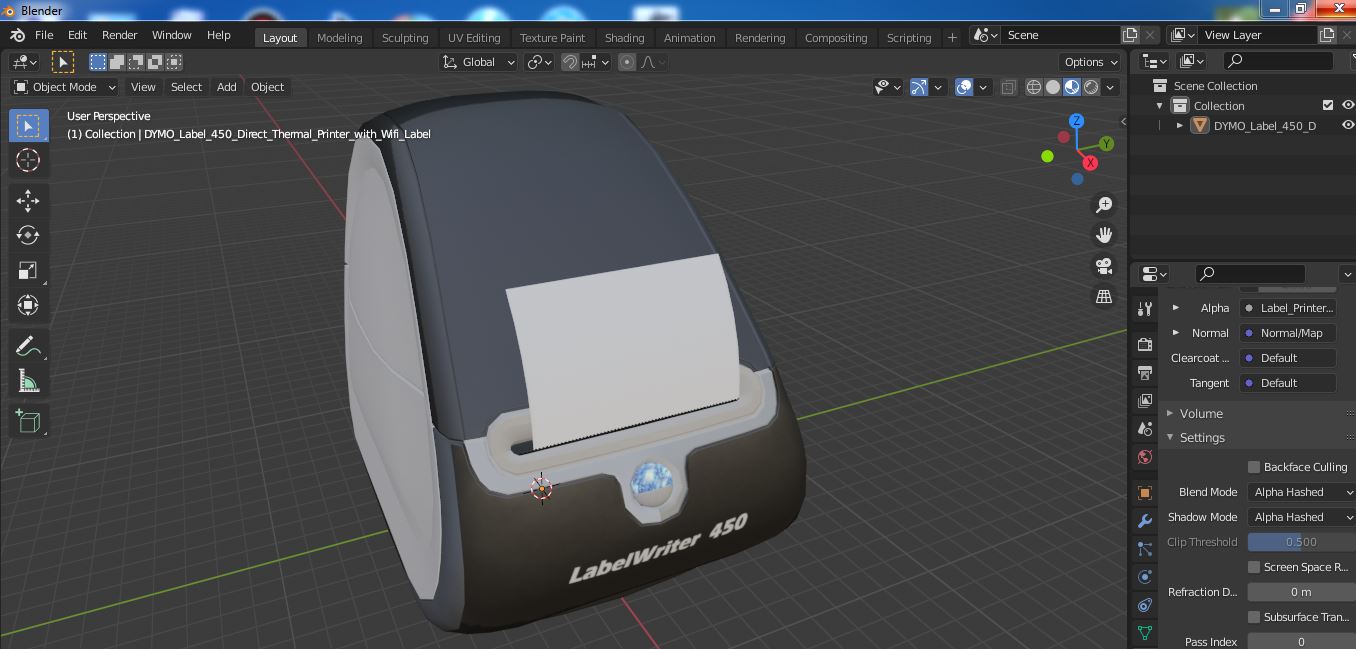The image size is (1356, 649).
Task: Toggle X-ray mode
Action: pos(1008,87)
